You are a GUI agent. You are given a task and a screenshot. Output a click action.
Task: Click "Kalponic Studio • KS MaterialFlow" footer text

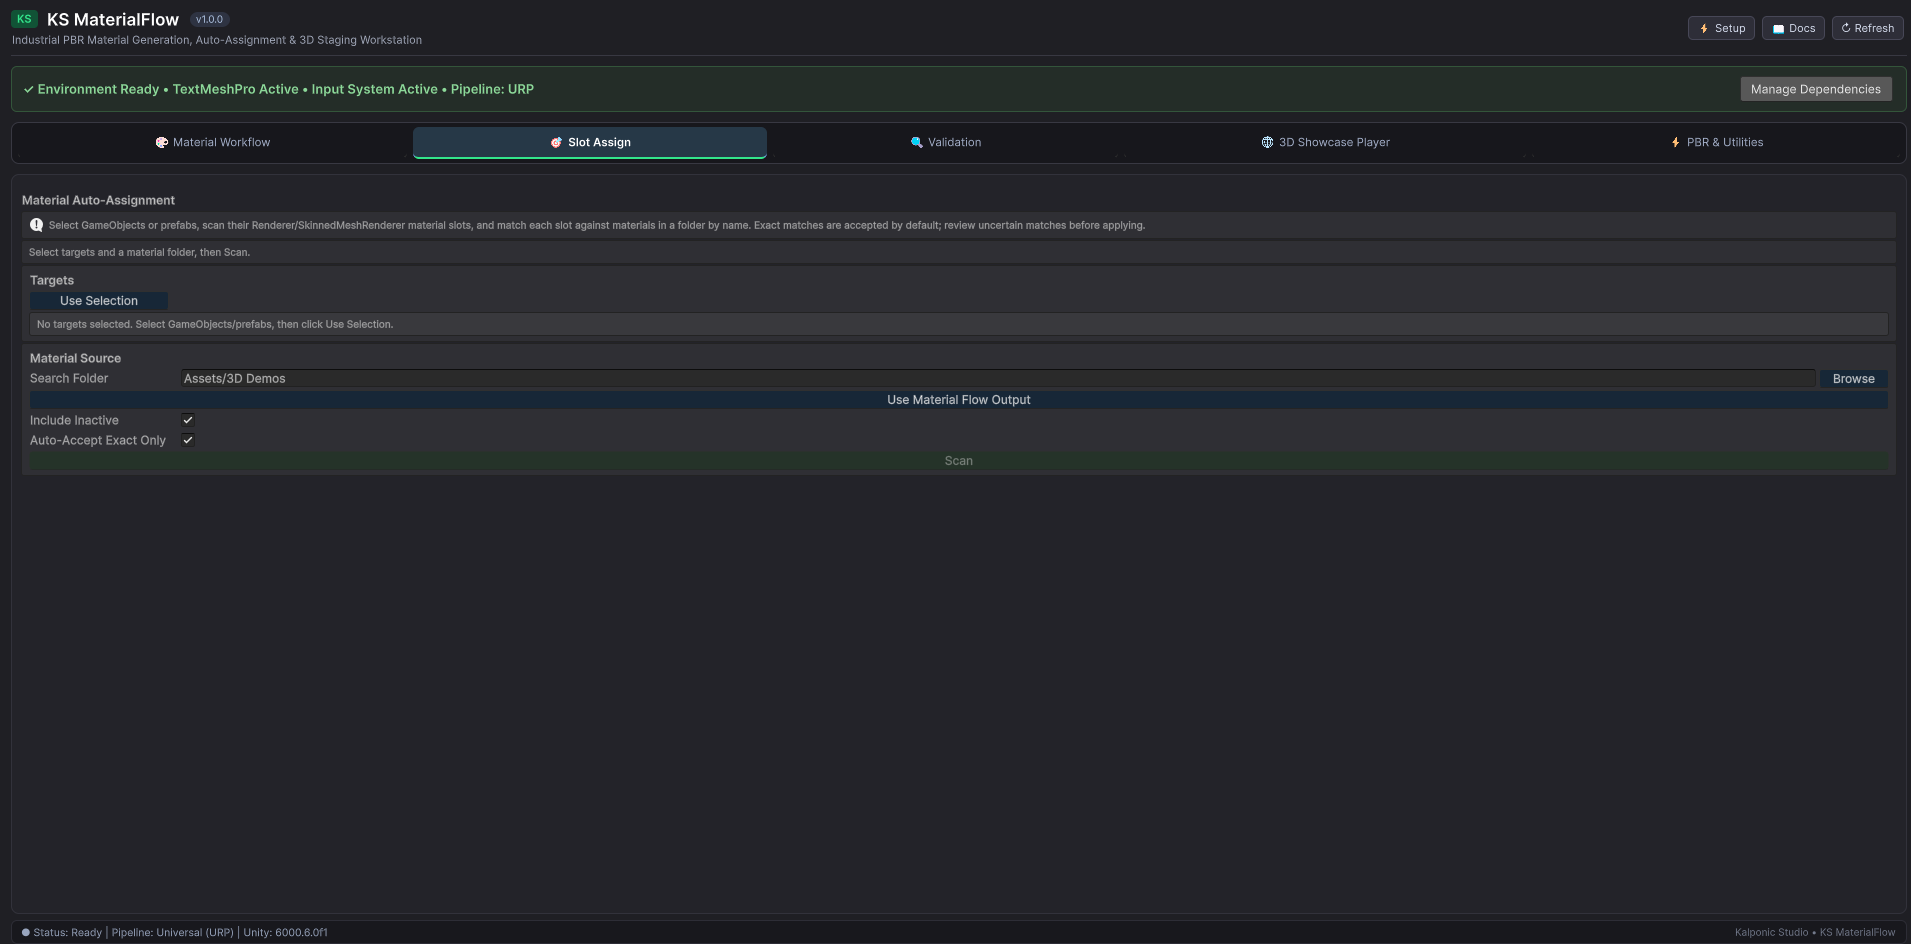(x=1815, y=932)
